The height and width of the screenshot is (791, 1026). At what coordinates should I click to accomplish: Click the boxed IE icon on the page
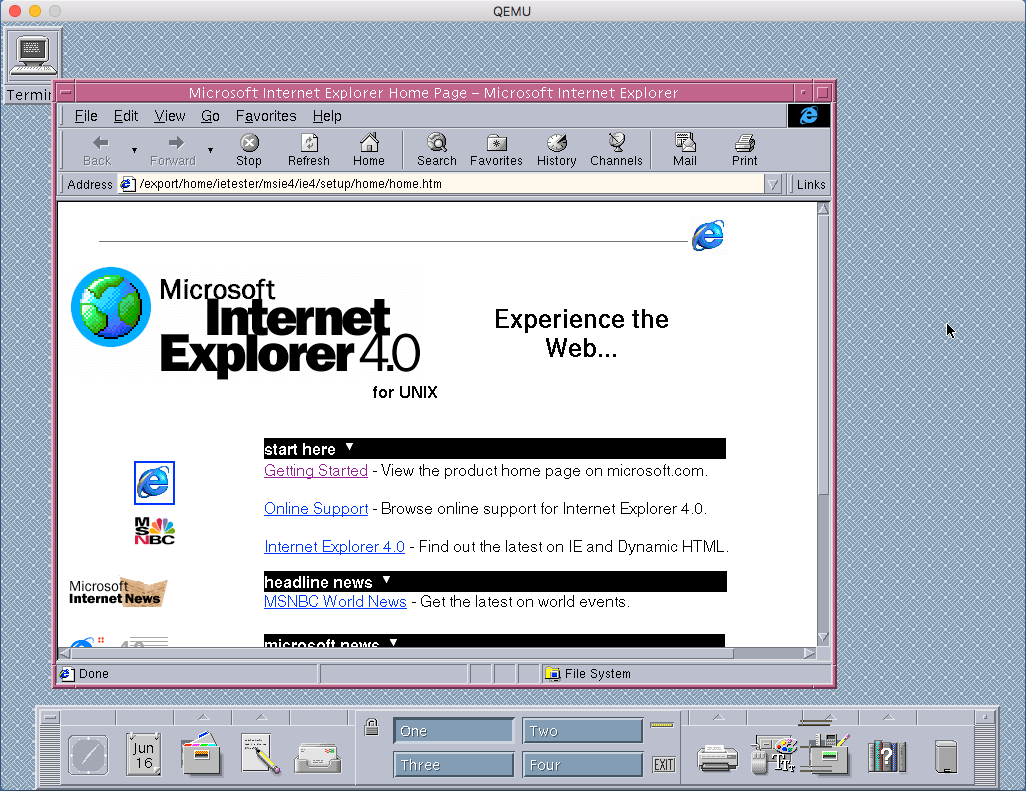(154, 483)
